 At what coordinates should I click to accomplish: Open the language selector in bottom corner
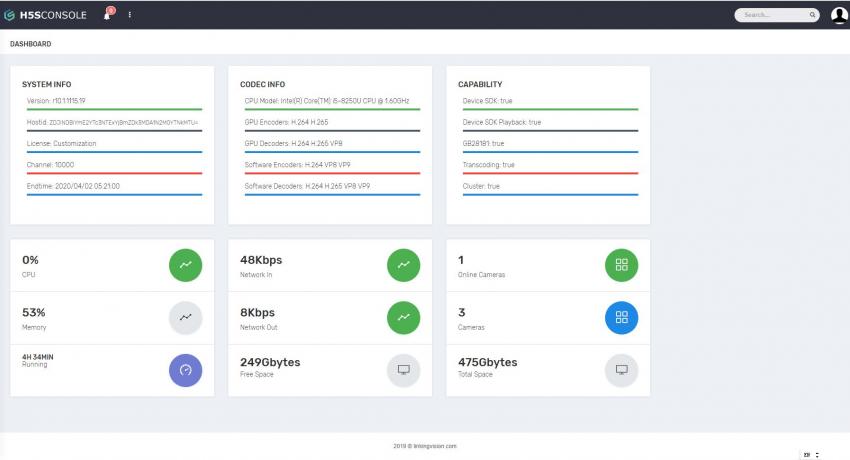[x=810, y=455]
